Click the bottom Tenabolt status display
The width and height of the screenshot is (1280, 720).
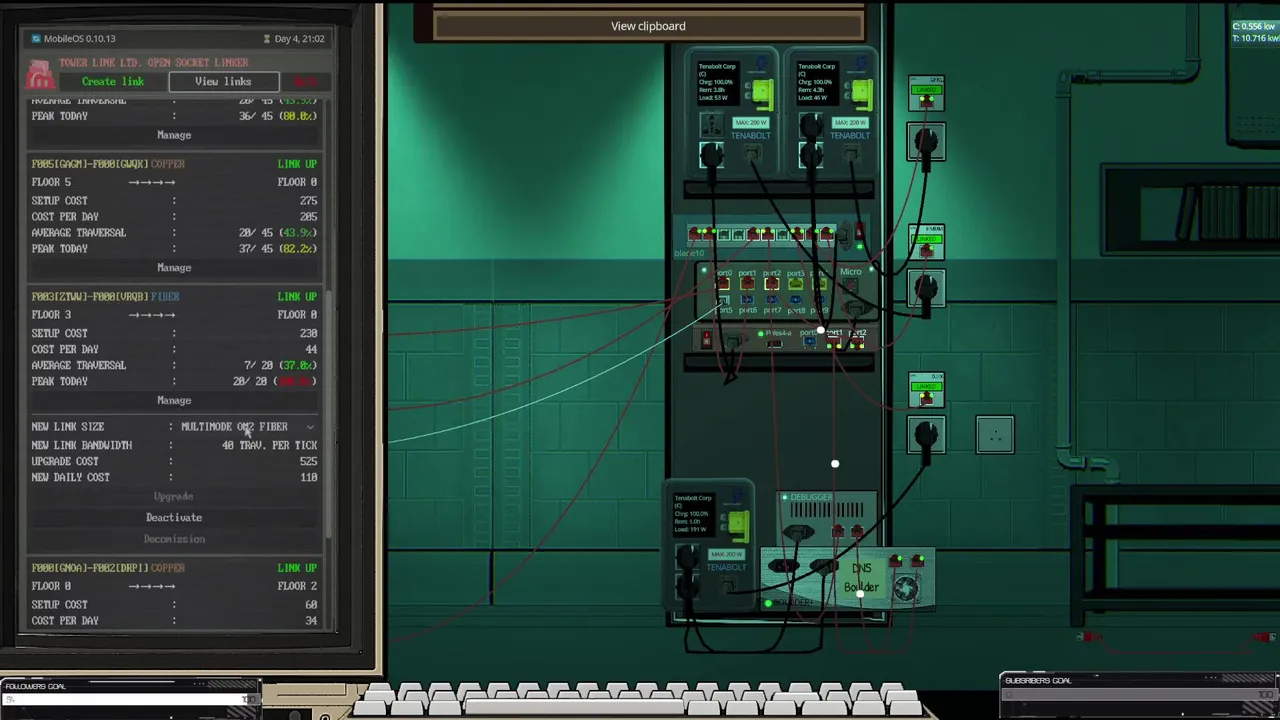694,514
